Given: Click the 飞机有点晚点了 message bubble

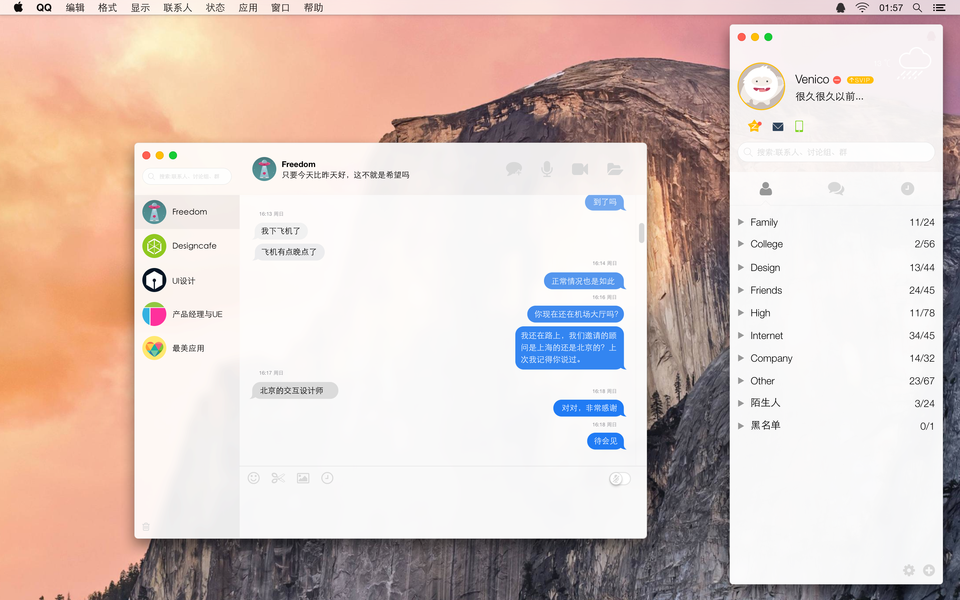Looking at the screenshot, I should [x=289, y=252].
